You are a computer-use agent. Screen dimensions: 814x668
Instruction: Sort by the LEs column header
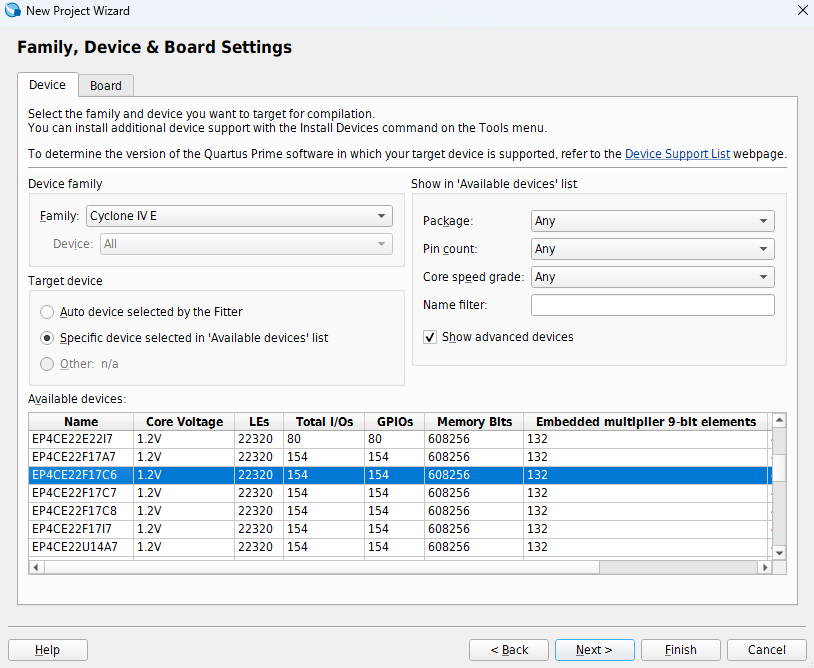coord(259,421)
